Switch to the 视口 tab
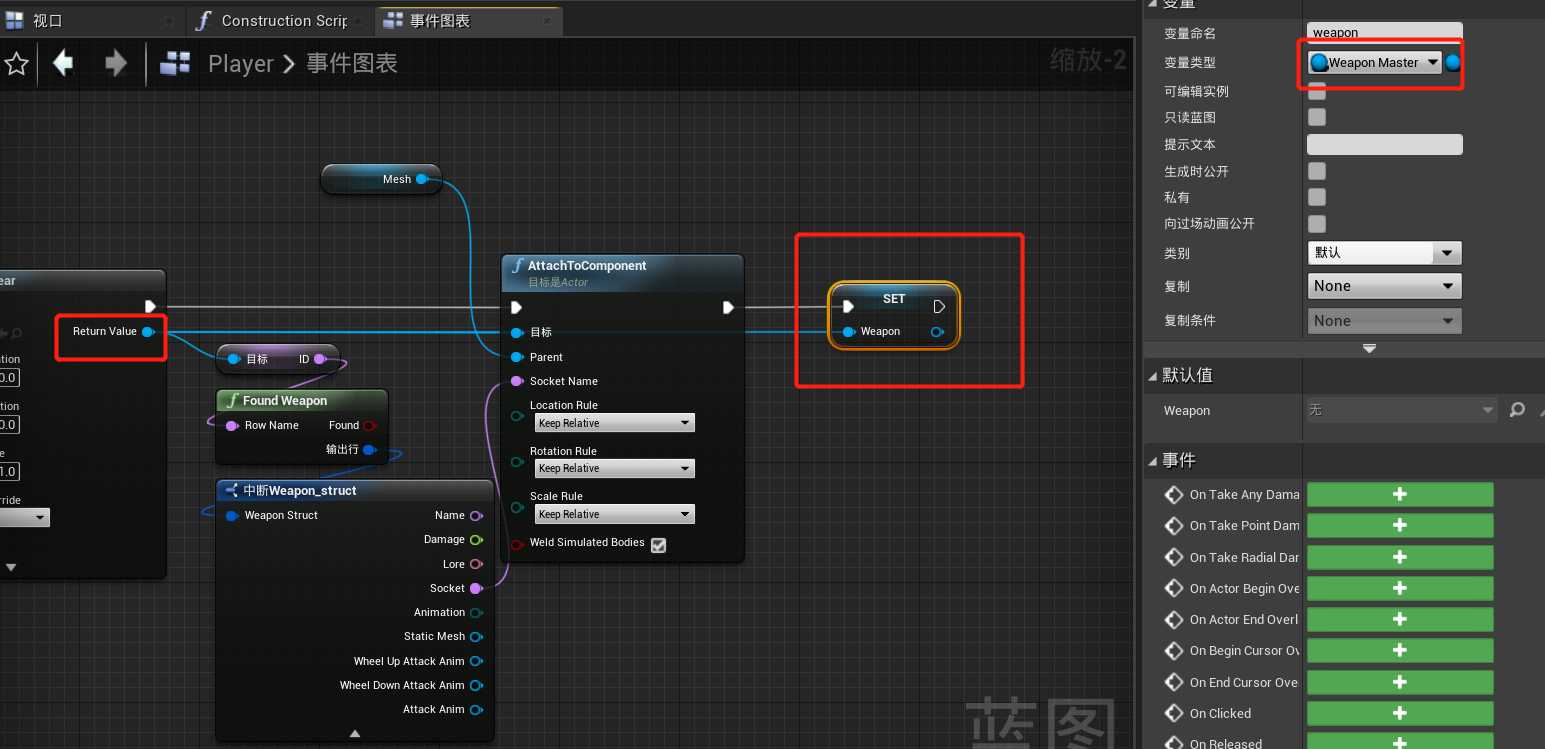This screenshot has width=1545, height=749. click(x=47, y=20)
